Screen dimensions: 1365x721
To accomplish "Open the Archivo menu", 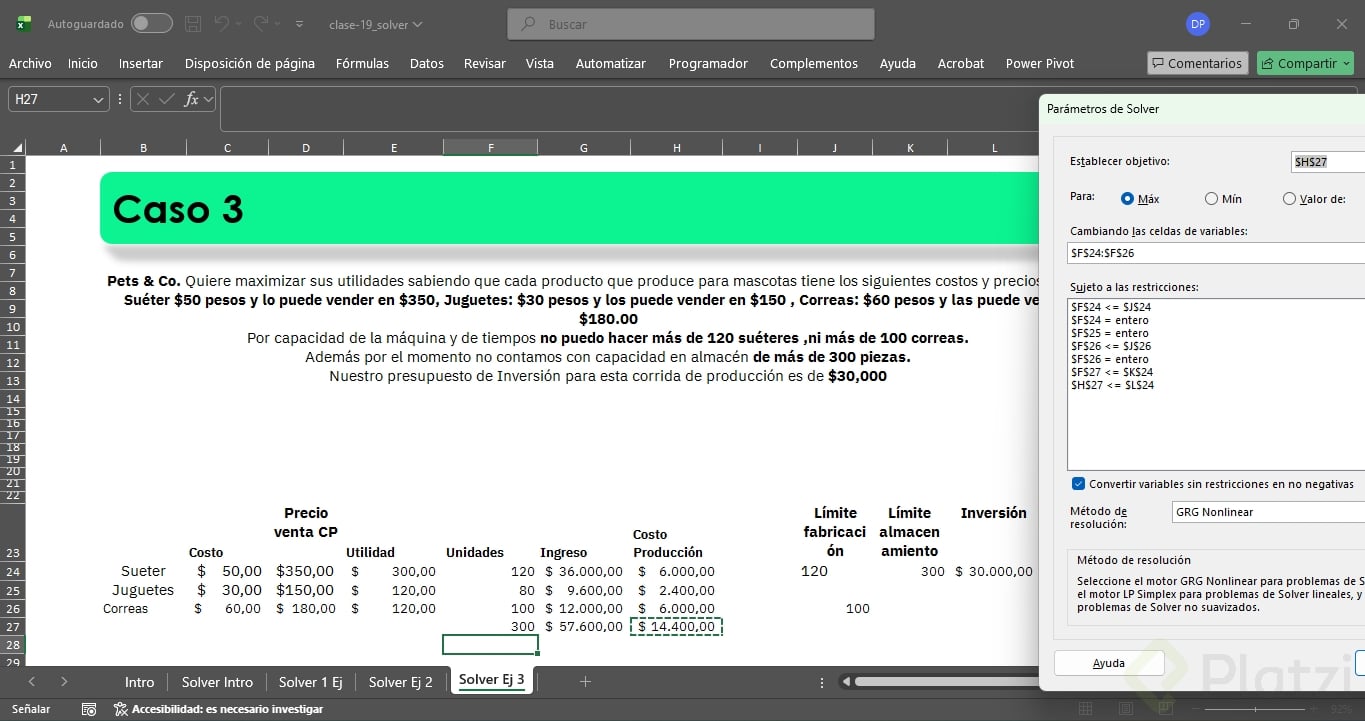I will (30, 63).
